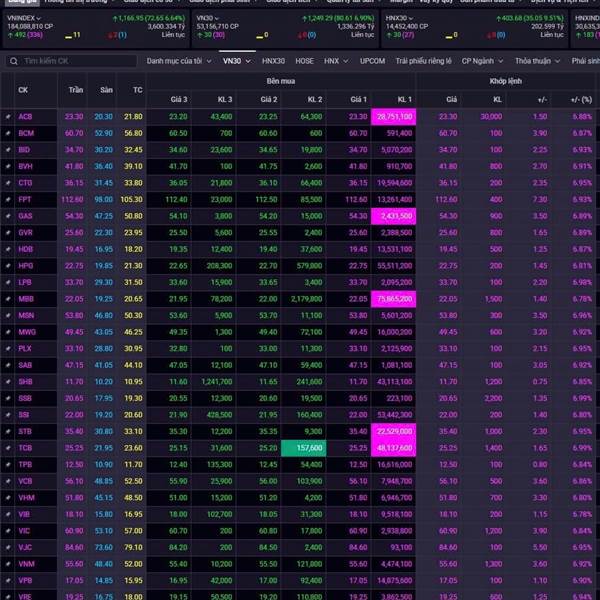Pin the HPG row
This screenshot has width=600, height=600.
point(8,266)
